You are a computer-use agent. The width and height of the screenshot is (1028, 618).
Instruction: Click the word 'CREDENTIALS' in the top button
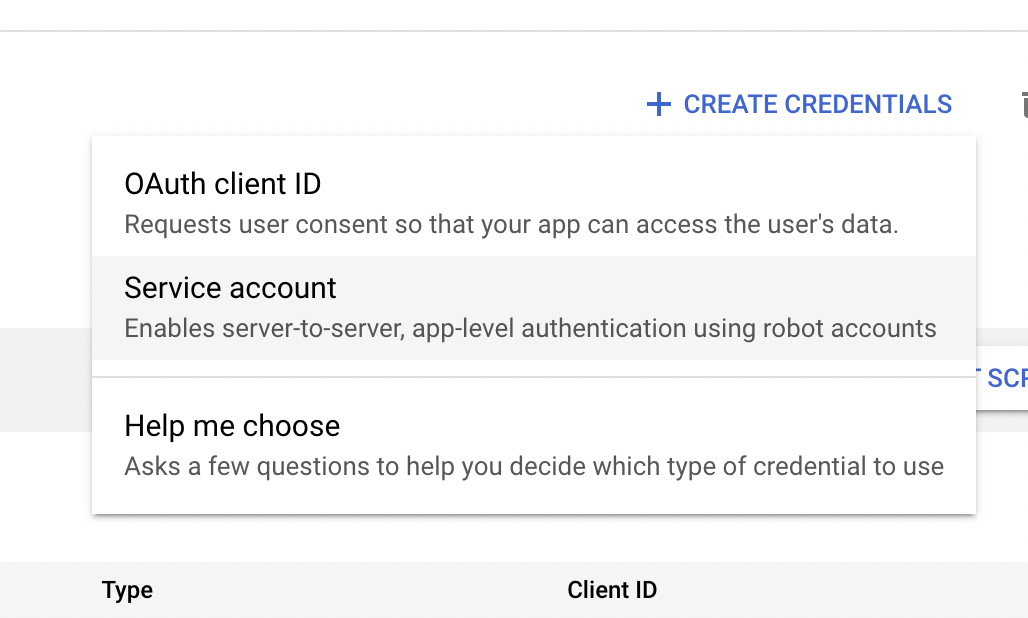point(868,104)
